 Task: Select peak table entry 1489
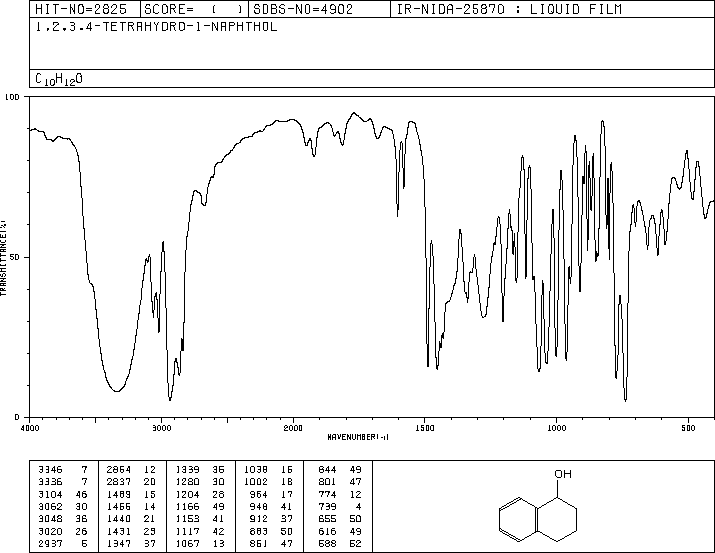pyautogui.click(x=119, y=494)
